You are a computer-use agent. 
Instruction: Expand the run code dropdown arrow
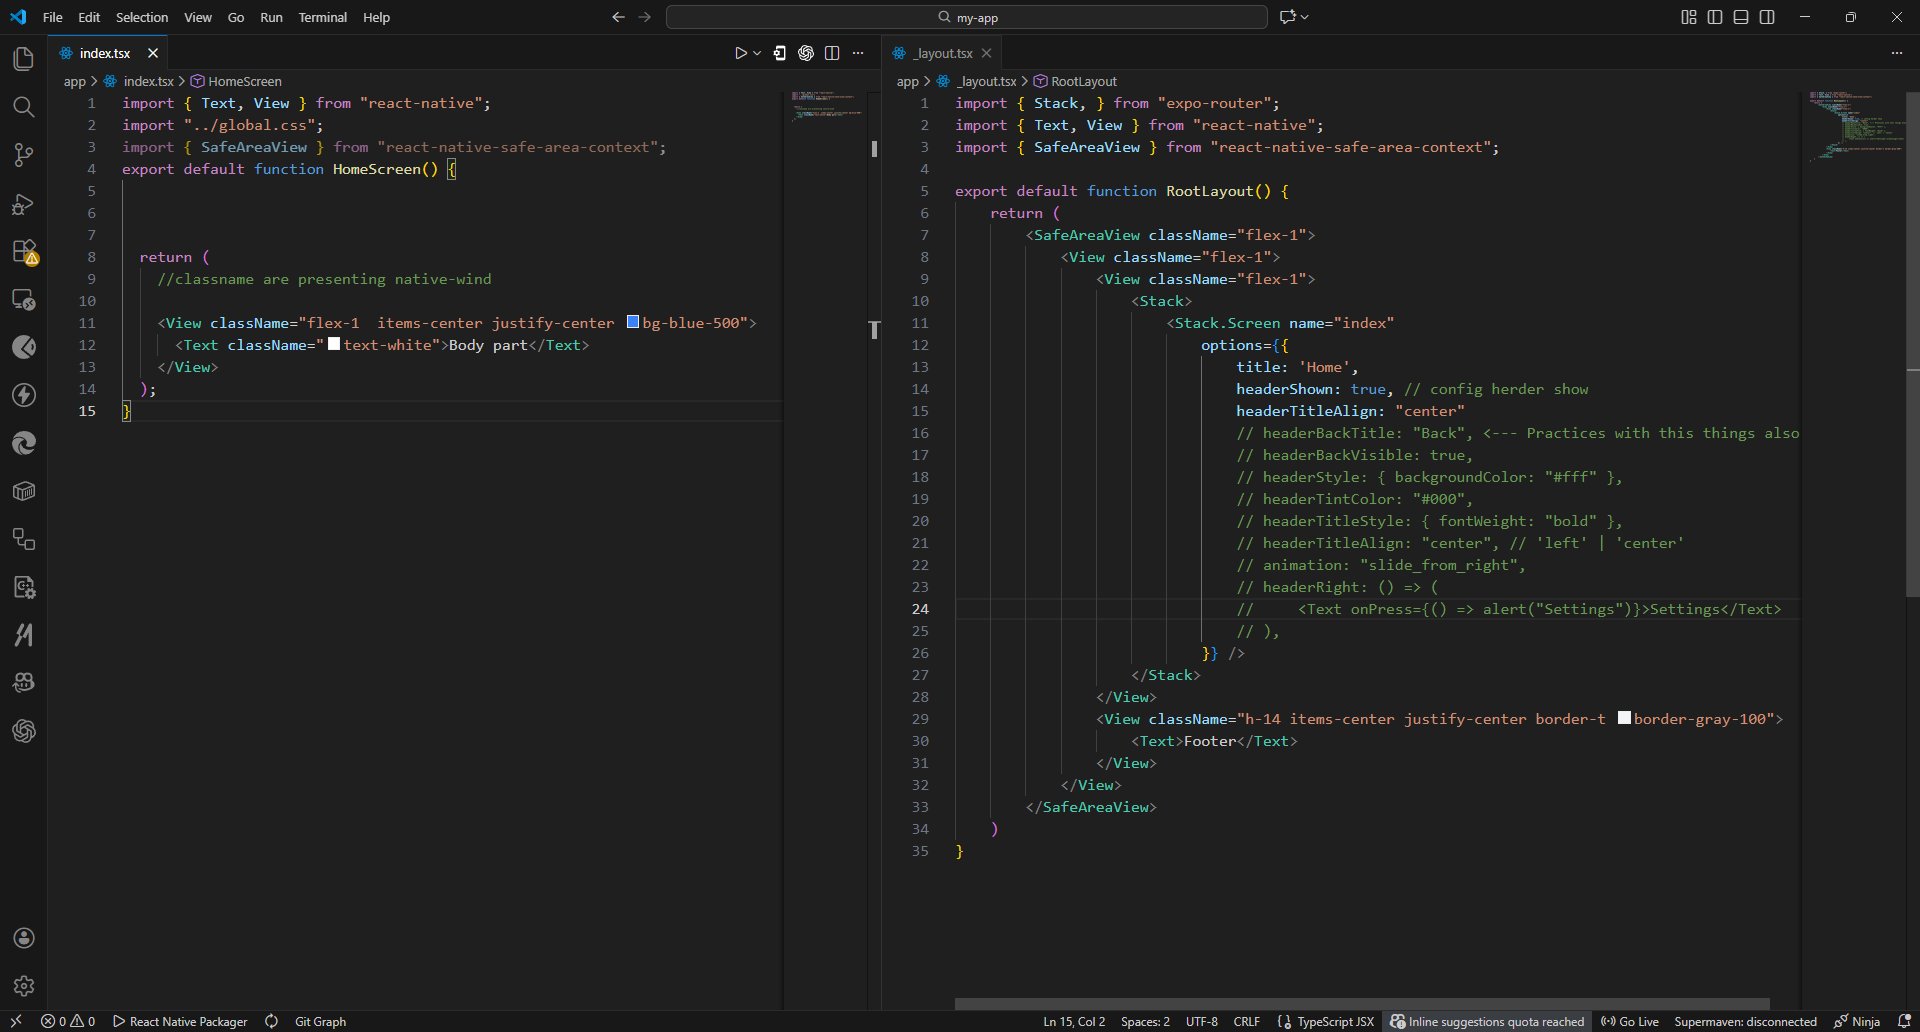pyautogui.click(x=757, y=53)
